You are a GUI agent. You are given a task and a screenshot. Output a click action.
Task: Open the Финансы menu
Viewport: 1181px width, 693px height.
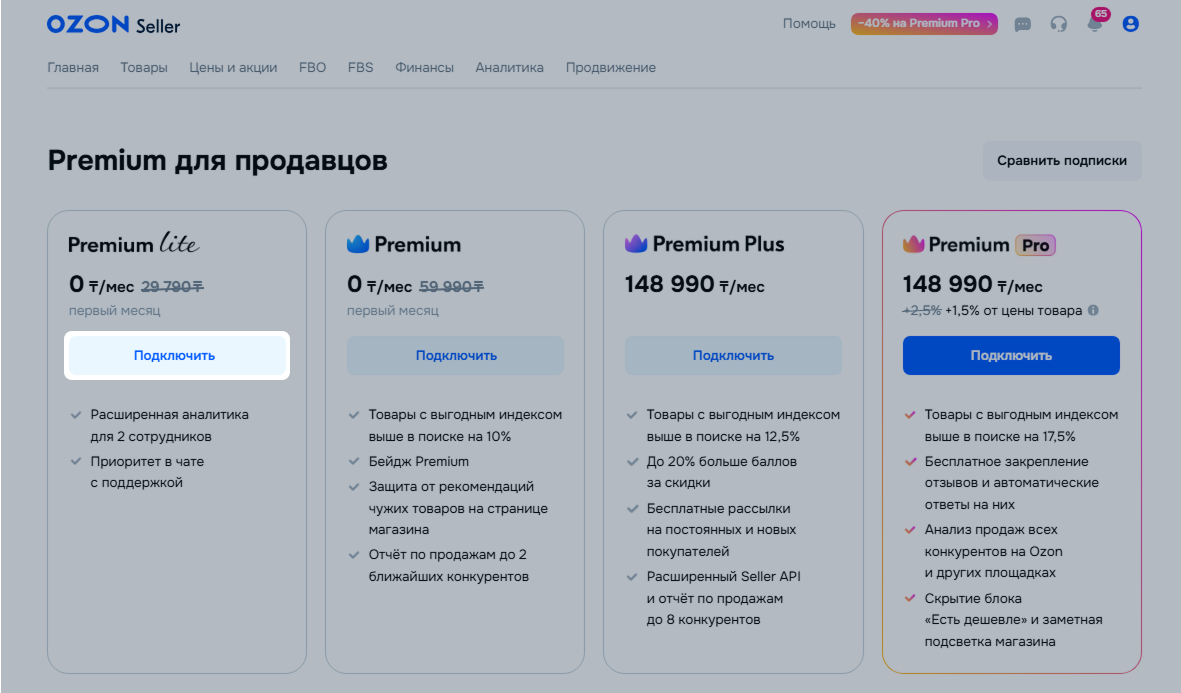pos(424,68)
